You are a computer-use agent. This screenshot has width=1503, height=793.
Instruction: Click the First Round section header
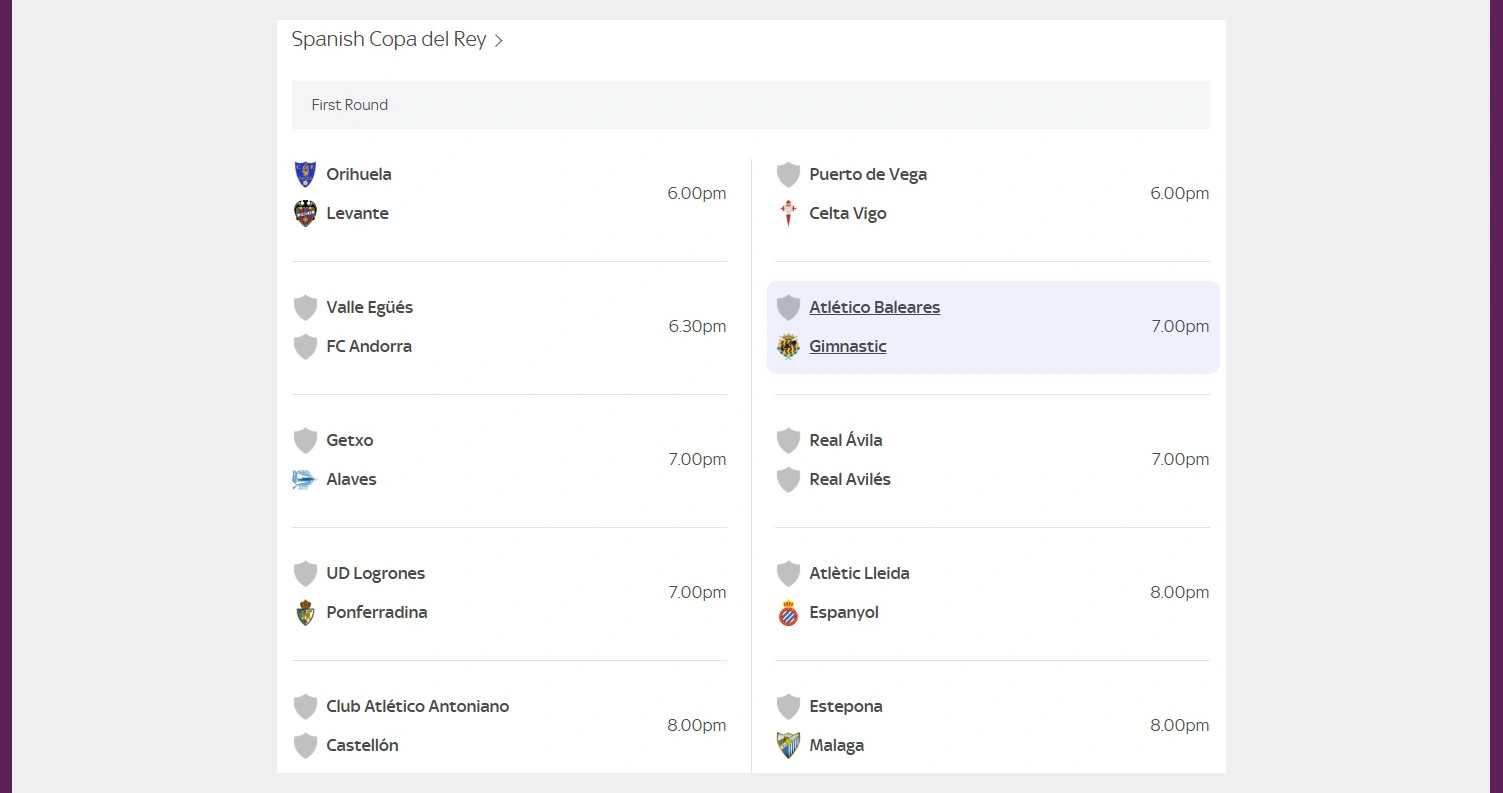349,104
